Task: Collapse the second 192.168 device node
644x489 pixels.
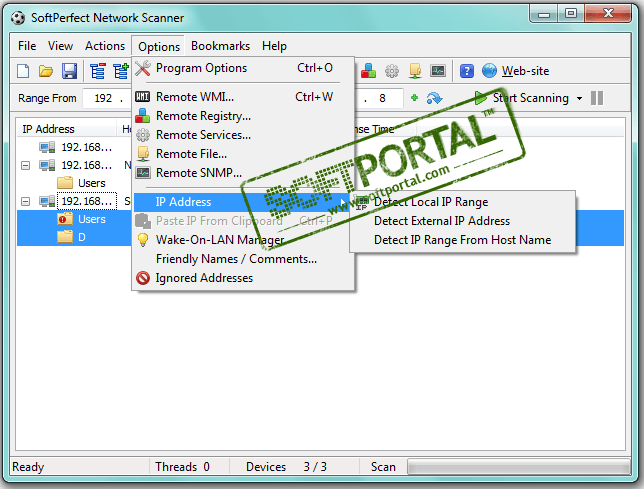Action: pyautogui.click(x=25, y=165)
